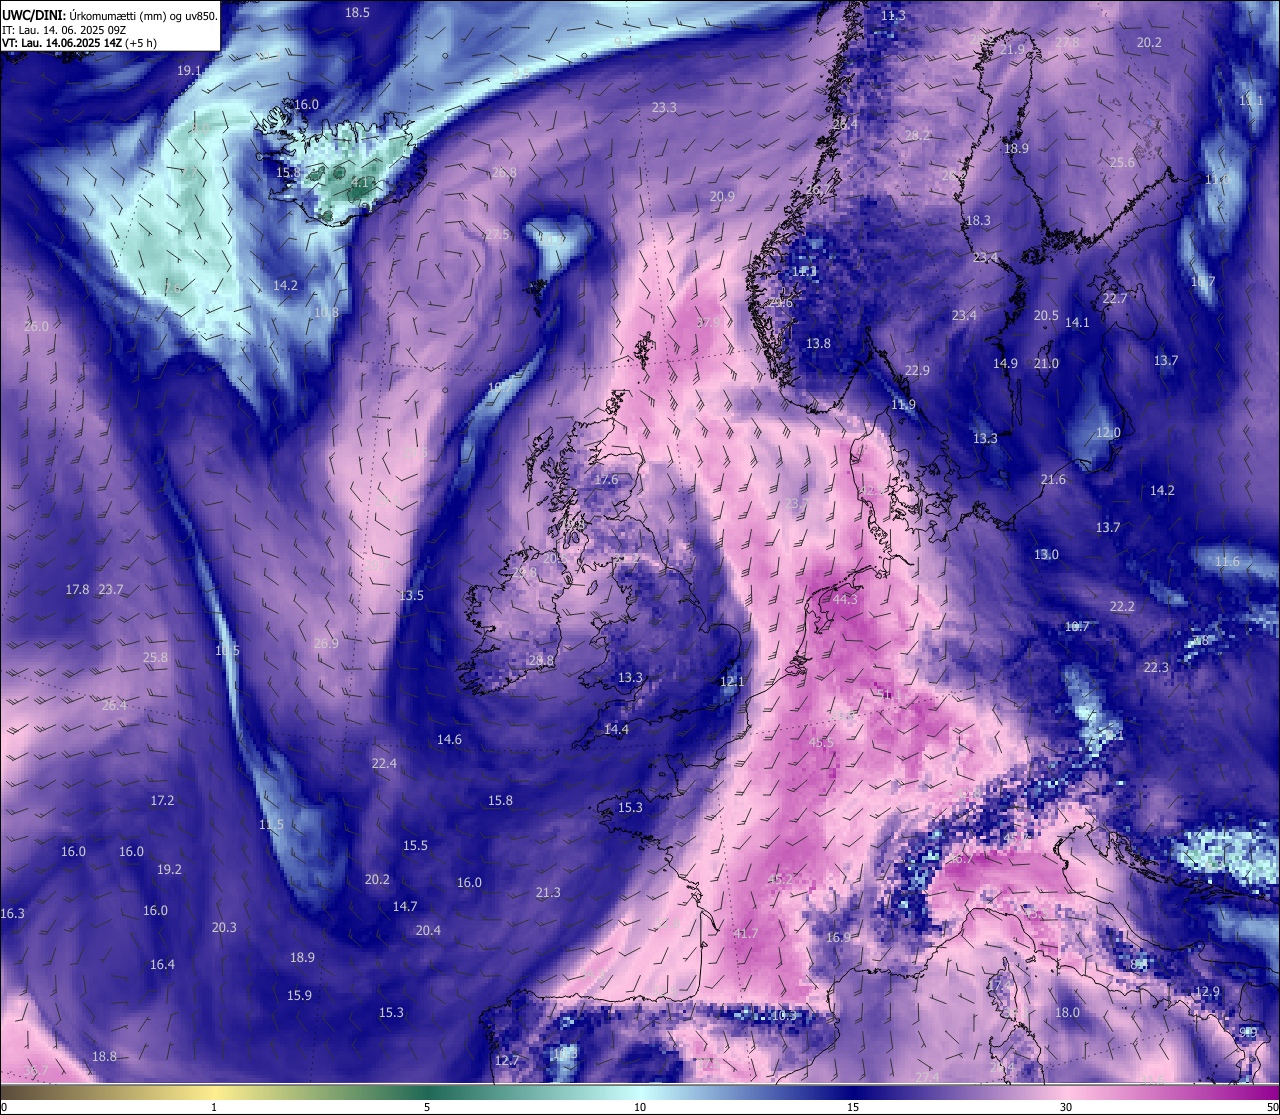The width and height of the screenshot is (1280, 1115).
Task: Click the 12.1 value over East Anglia
Action: pyautogui.click(x=732, y=681)
